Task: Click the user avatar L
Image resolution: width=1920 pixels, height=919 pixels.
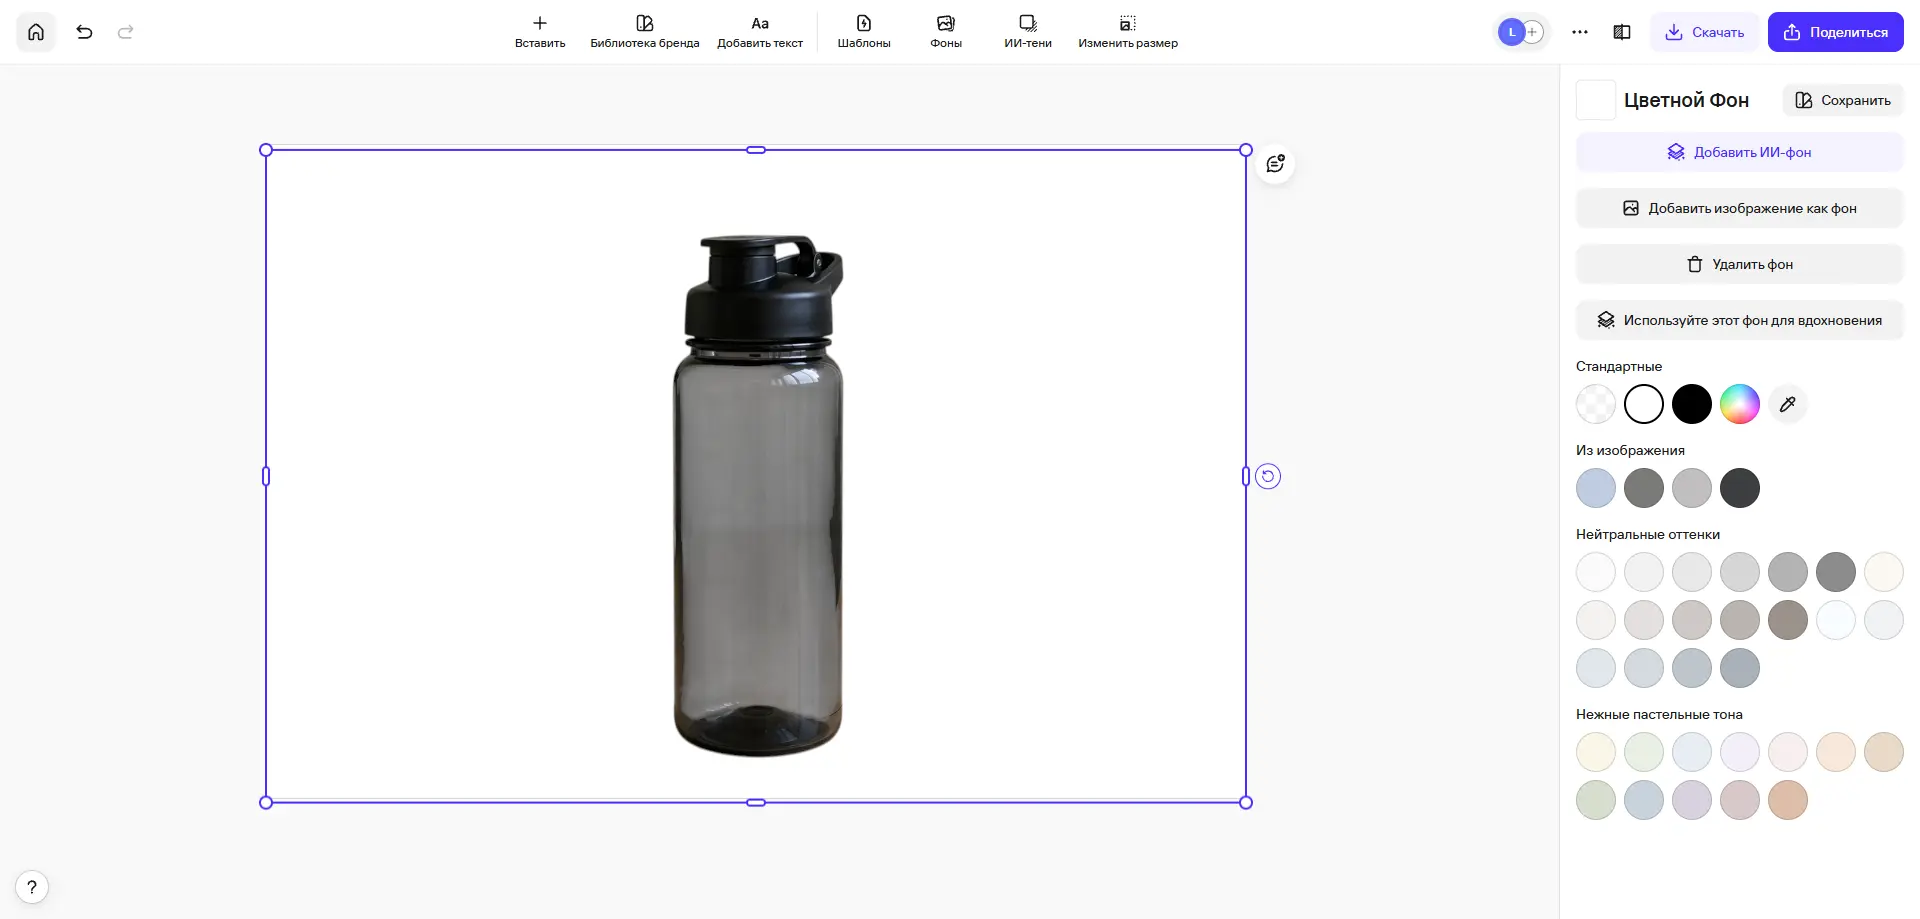Action: pyautogui.click(x=1512, y=32)
